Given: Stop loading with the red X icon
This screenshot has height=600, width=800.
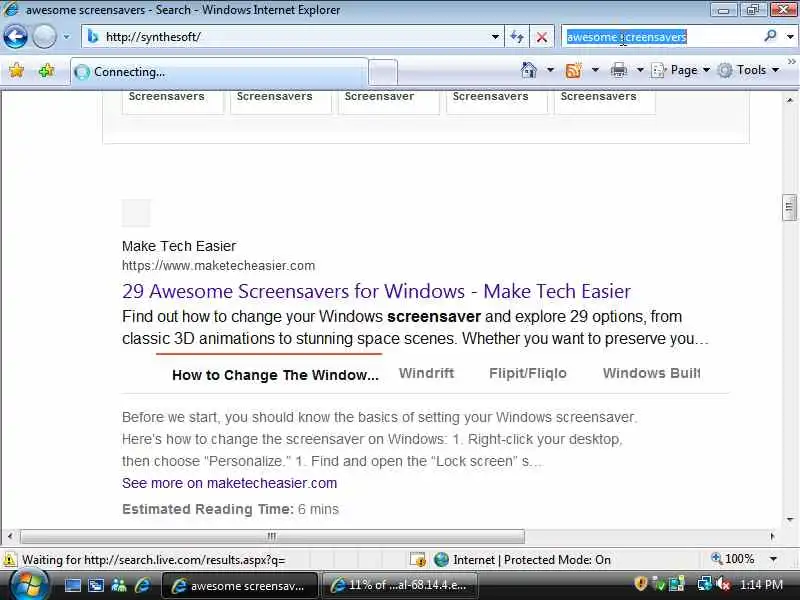Looking at the screenshot, I should (x=542, y=37).
